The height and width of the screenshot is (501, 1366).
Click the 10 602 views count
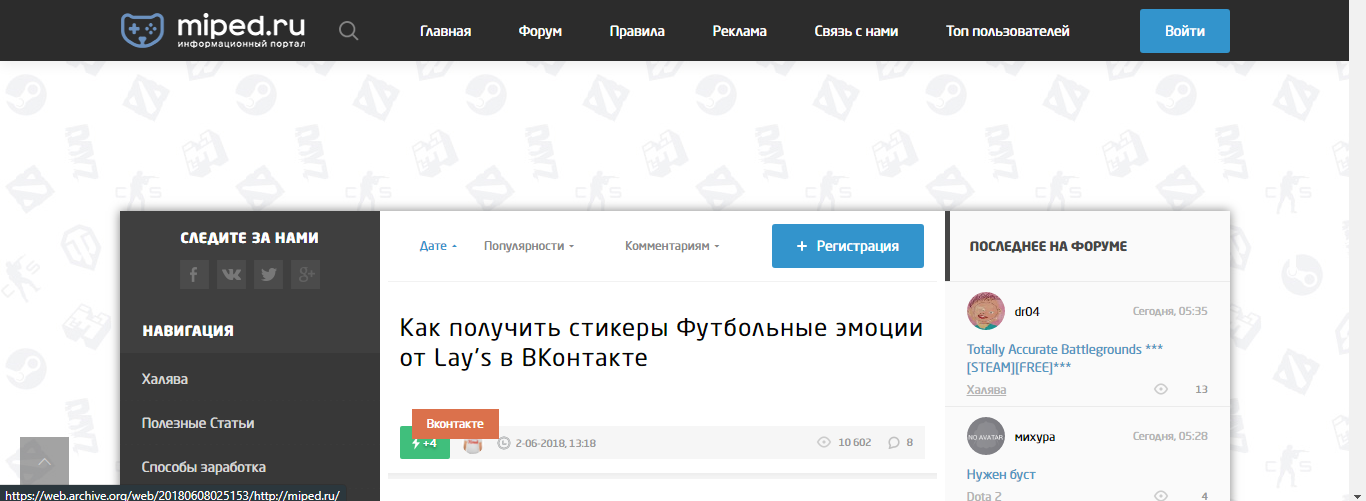(x=855, y=442)
